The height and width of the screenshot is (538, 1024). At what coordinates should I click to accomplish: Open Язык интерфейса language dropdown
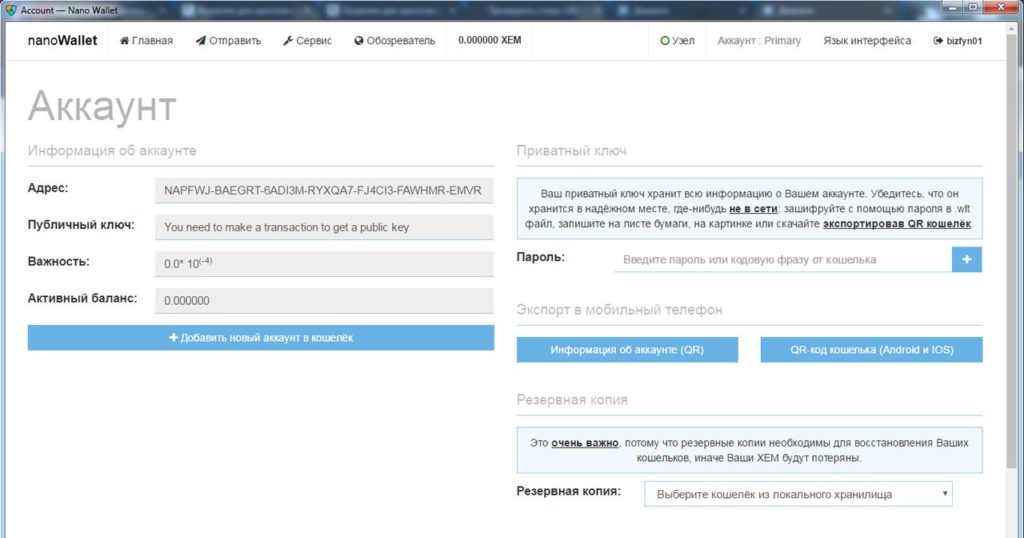pyautogui.click(x=867, y=40)
